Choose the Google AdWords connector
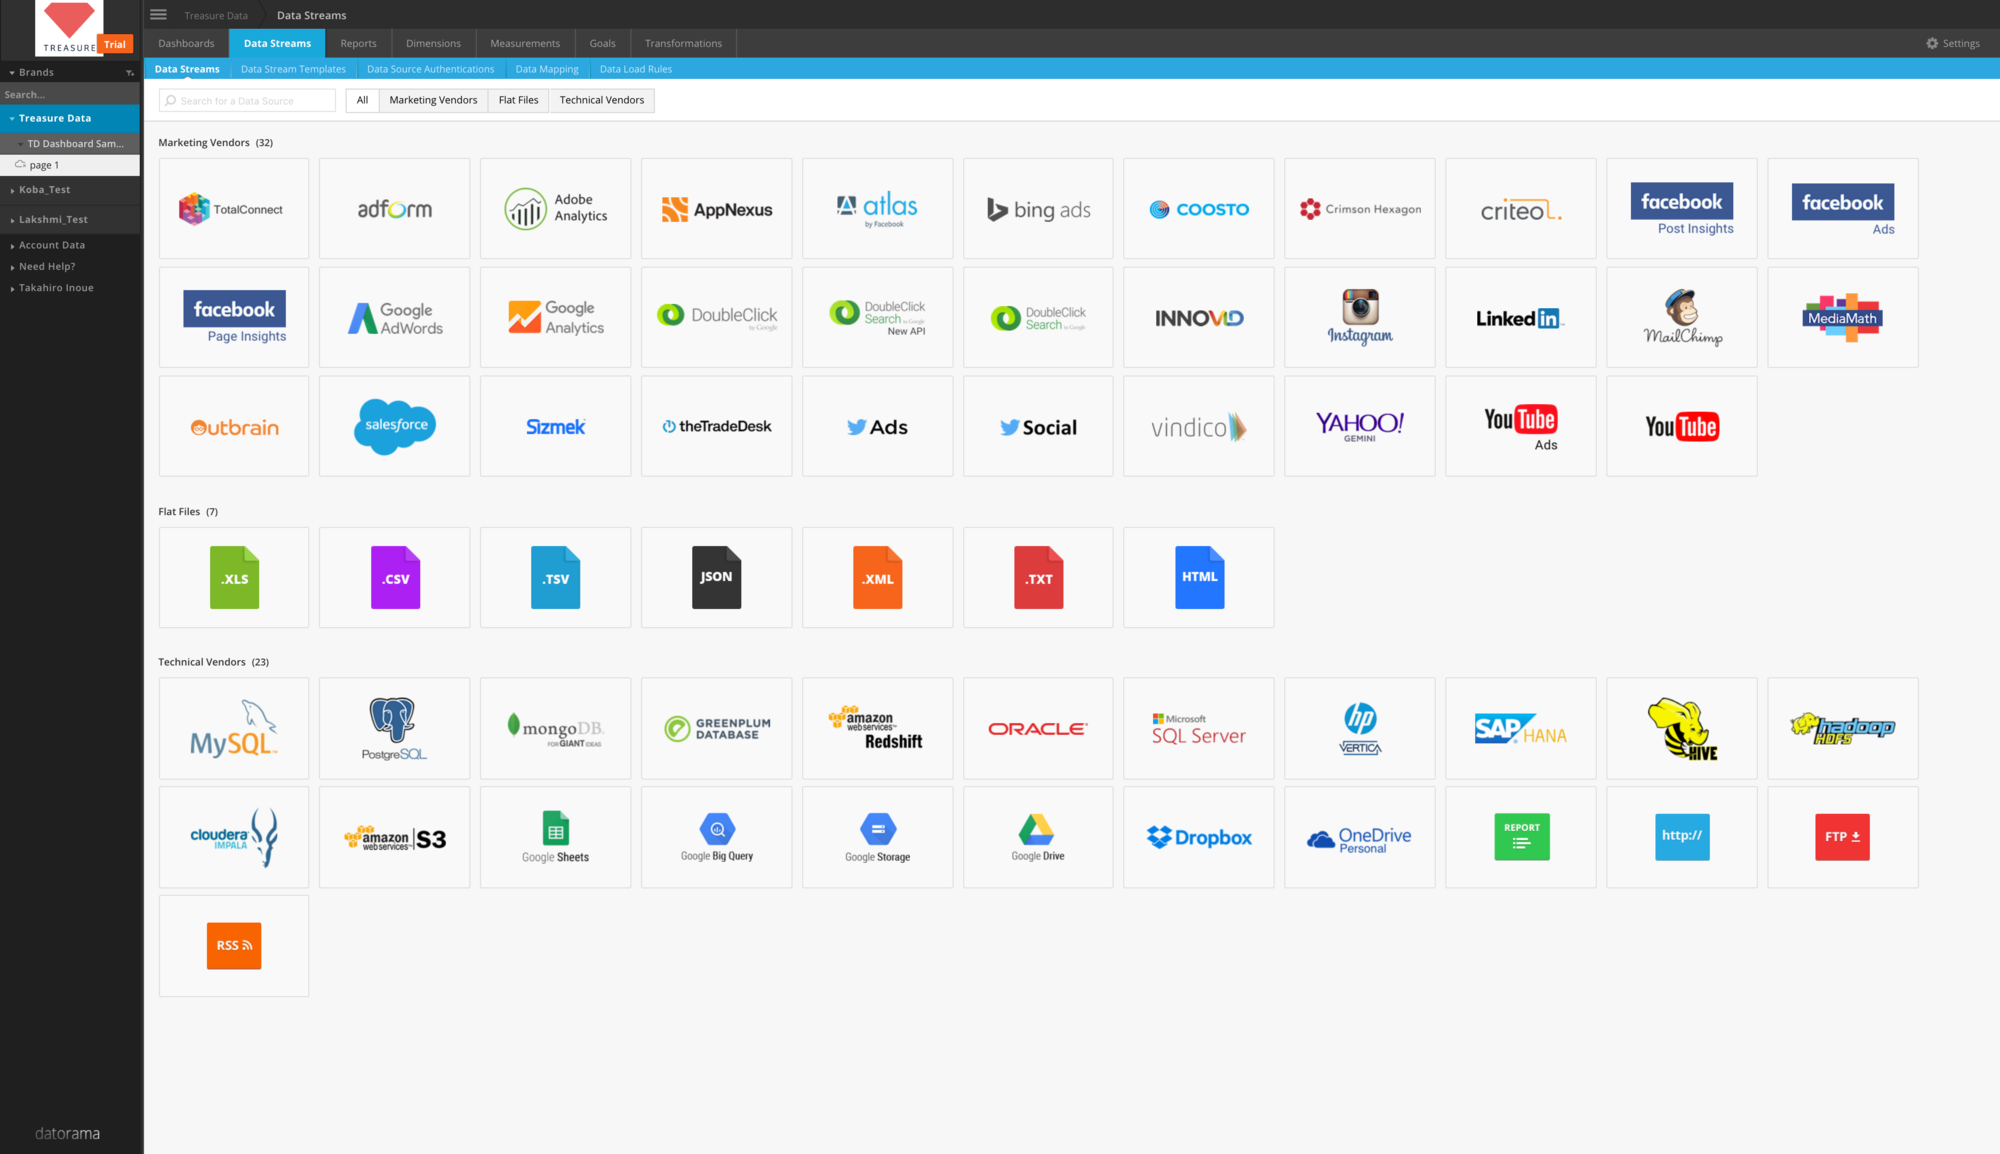This screenshot has height=1154, width=2000. [x=395, y=318]
